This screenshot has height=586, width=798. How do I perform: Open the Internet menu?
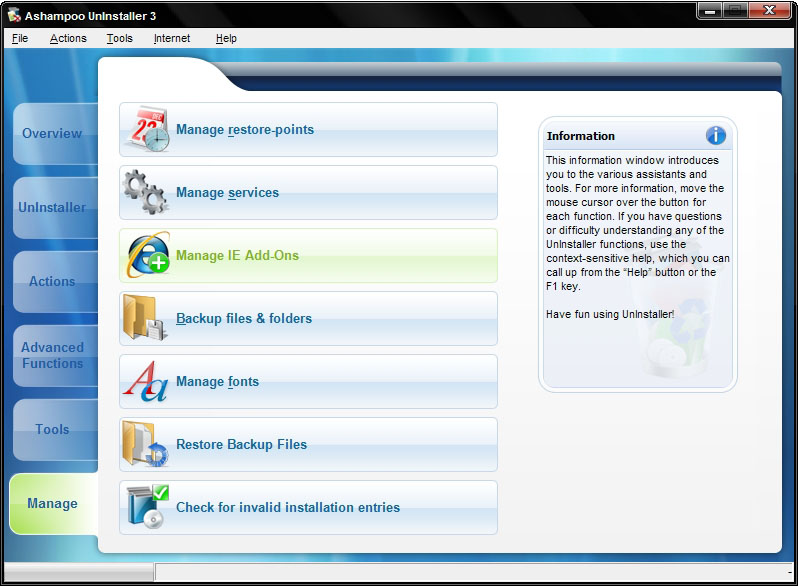[x=172, y=38]
